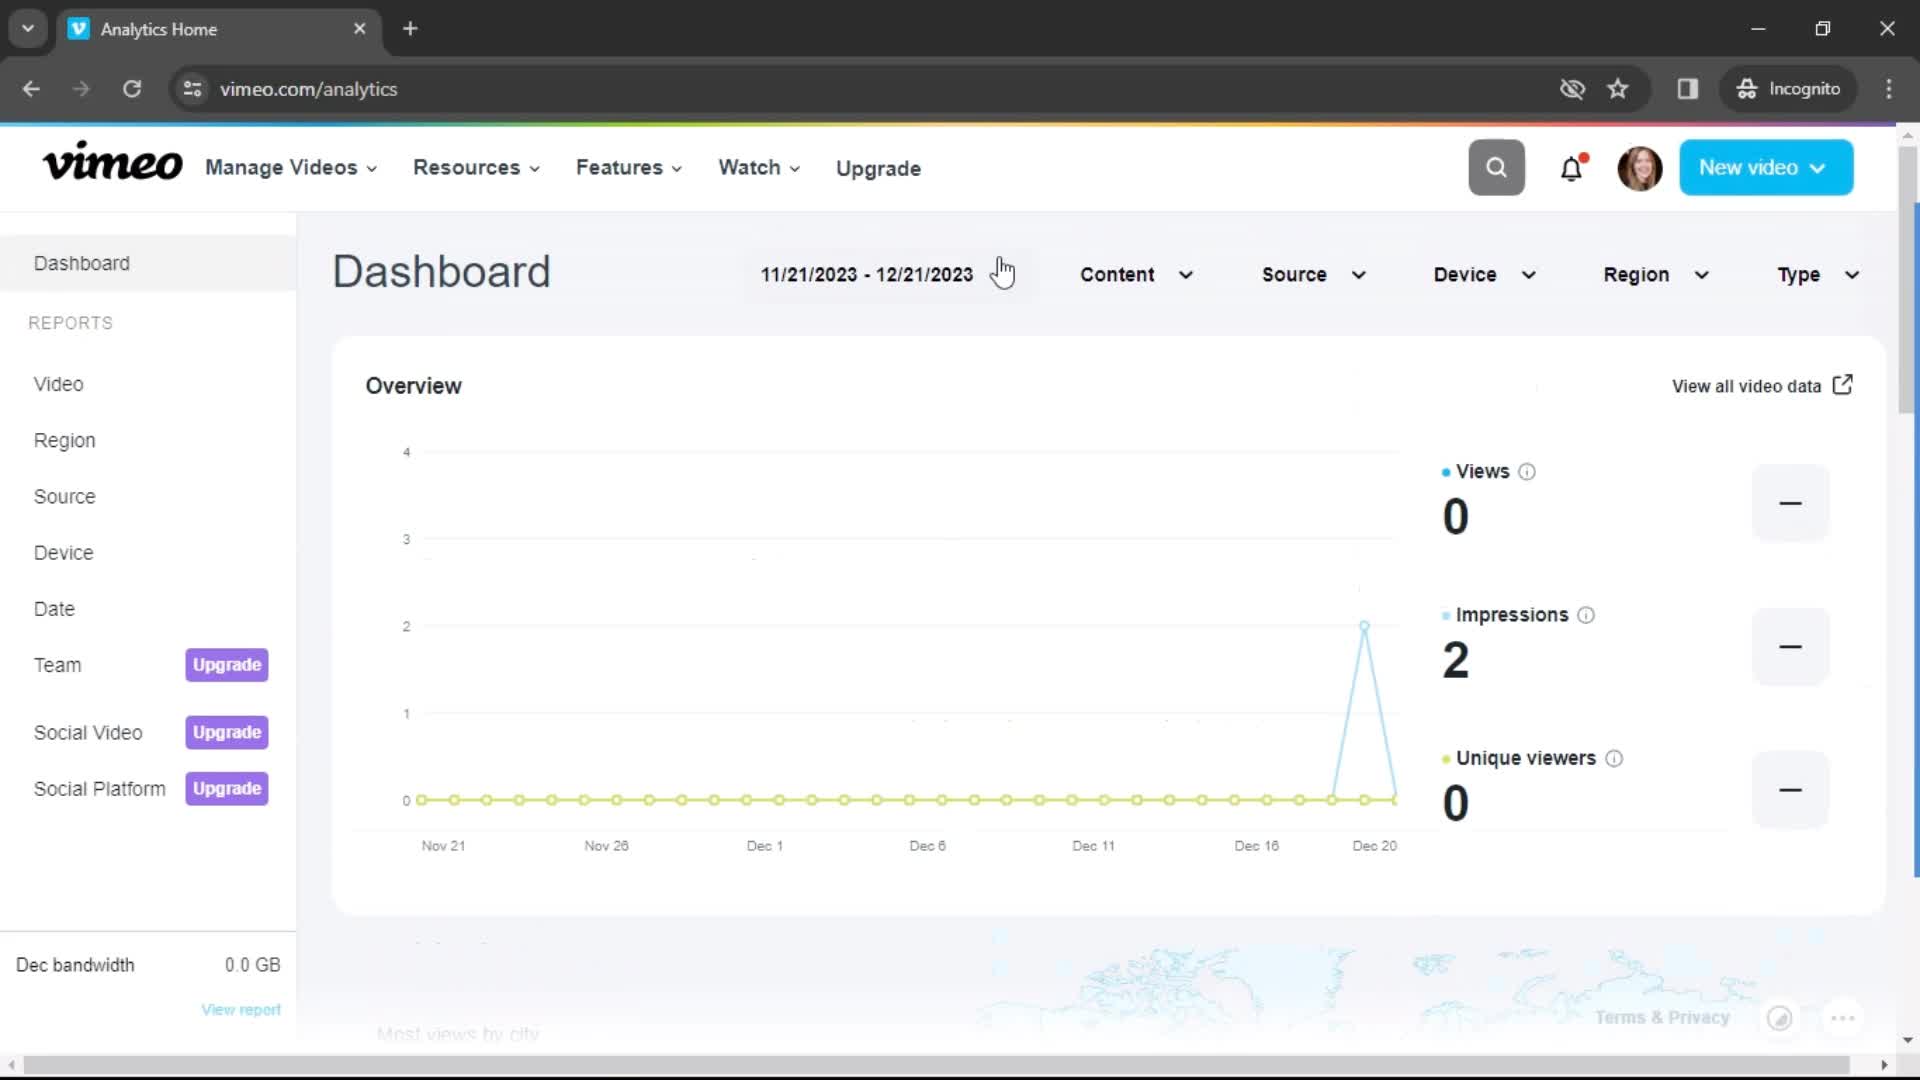Viewport: 1920px width, 1080px height.
Task: Click the vertical page scrollbar
Action: click(x=1907, y=280)
